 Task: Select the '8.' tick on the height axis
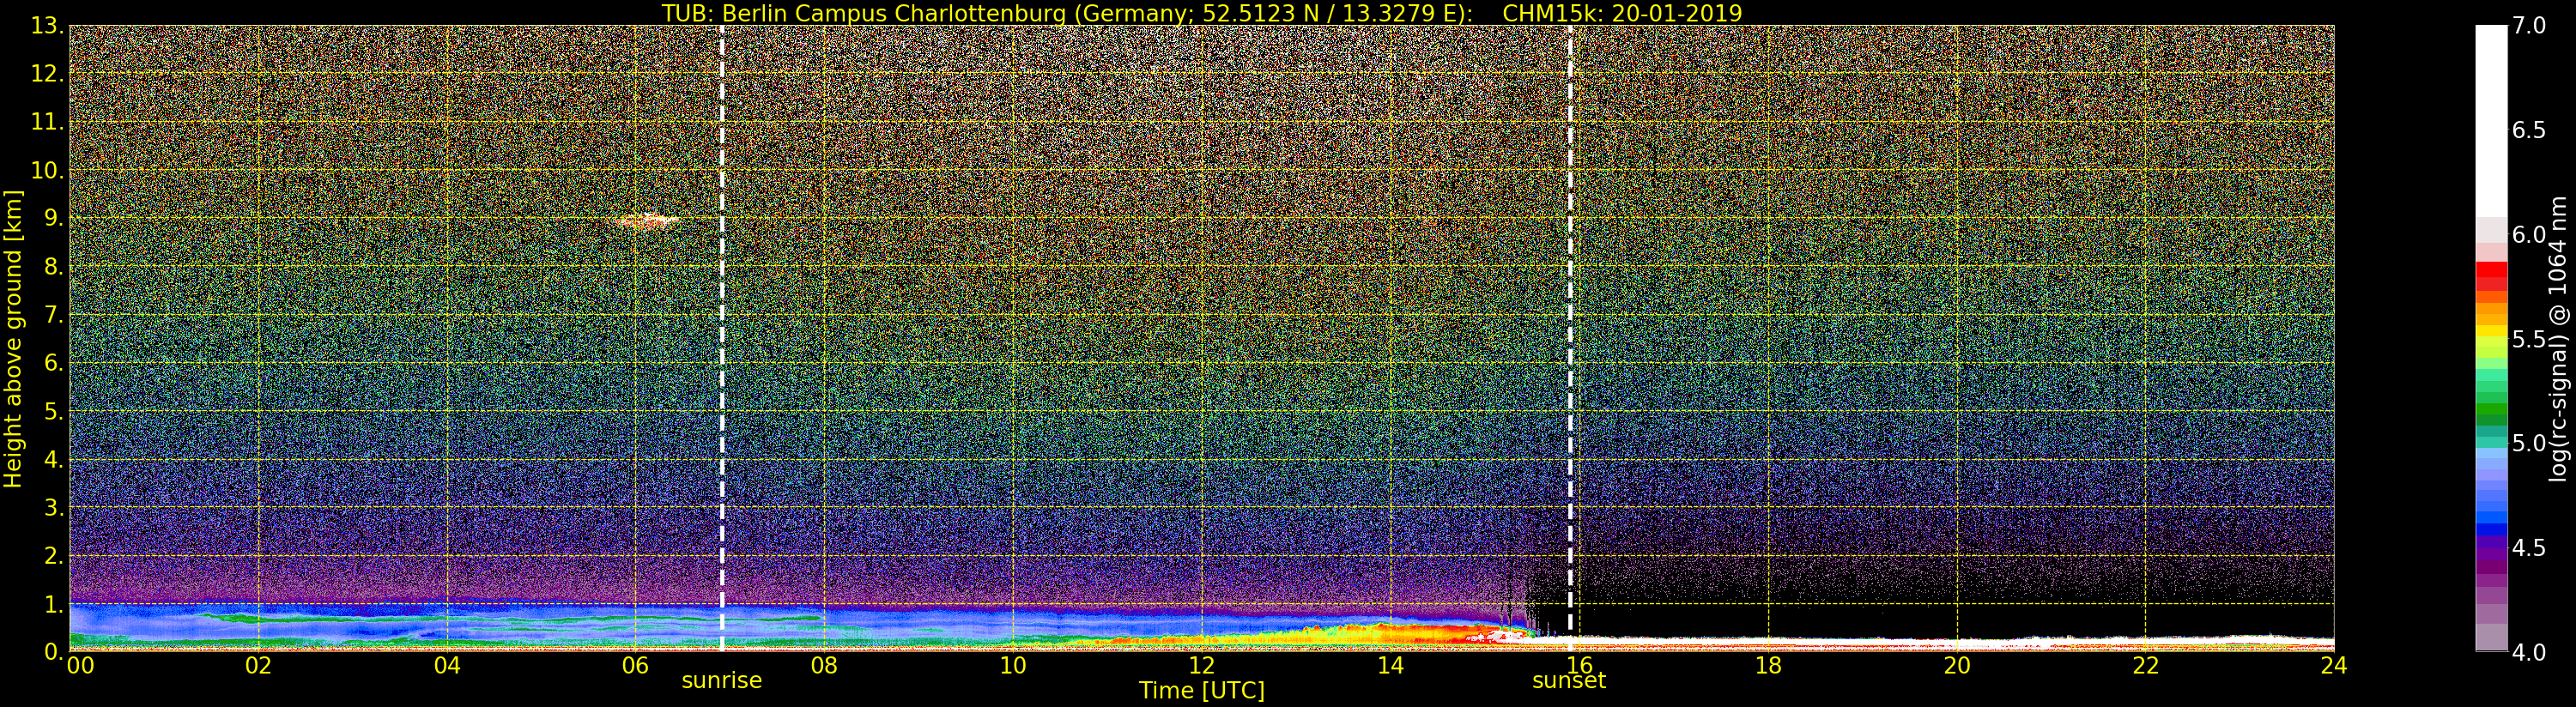coord(53,266)
